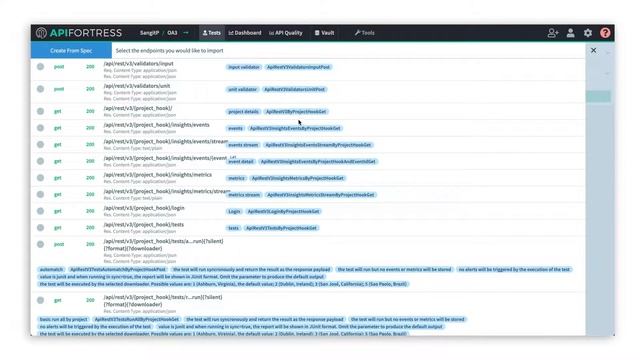Image resolution: width=640 pixels, height=360 pixels.
Task: Click the SangitP company breadcrumb
Action: tap(149, 33)
